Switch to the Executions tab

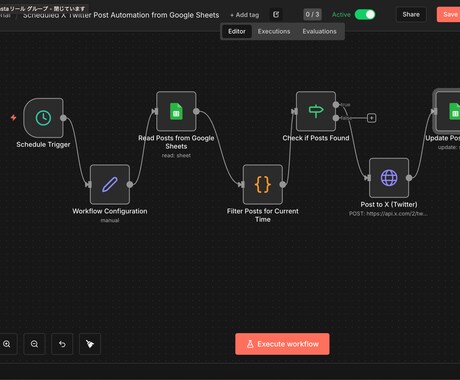pyautogui.click(x=274, y=31)
